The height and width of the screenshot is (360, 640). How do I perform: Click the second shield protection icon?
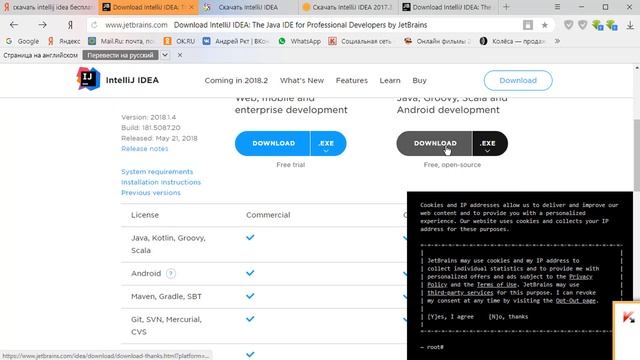582,25
